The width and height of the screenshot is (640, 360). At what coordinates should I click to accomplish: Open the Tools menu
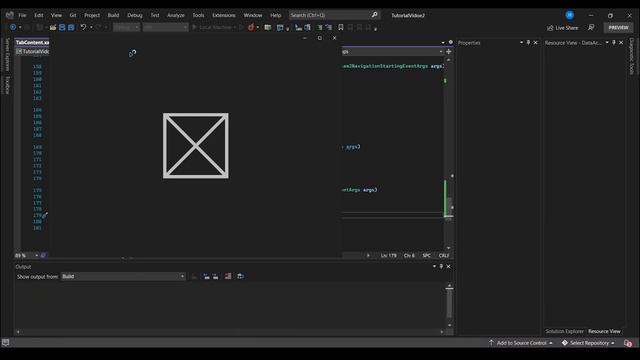[198, 15]
